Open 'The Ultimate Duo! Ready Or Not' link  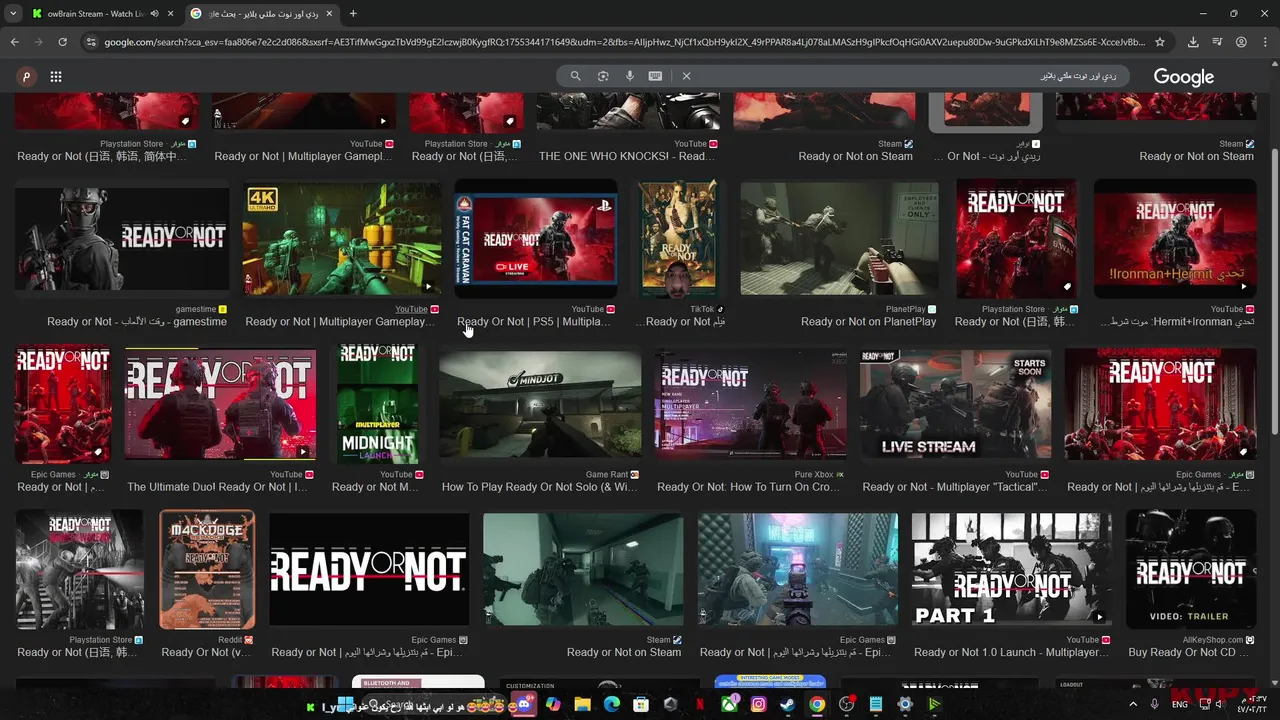pos(218,487)
